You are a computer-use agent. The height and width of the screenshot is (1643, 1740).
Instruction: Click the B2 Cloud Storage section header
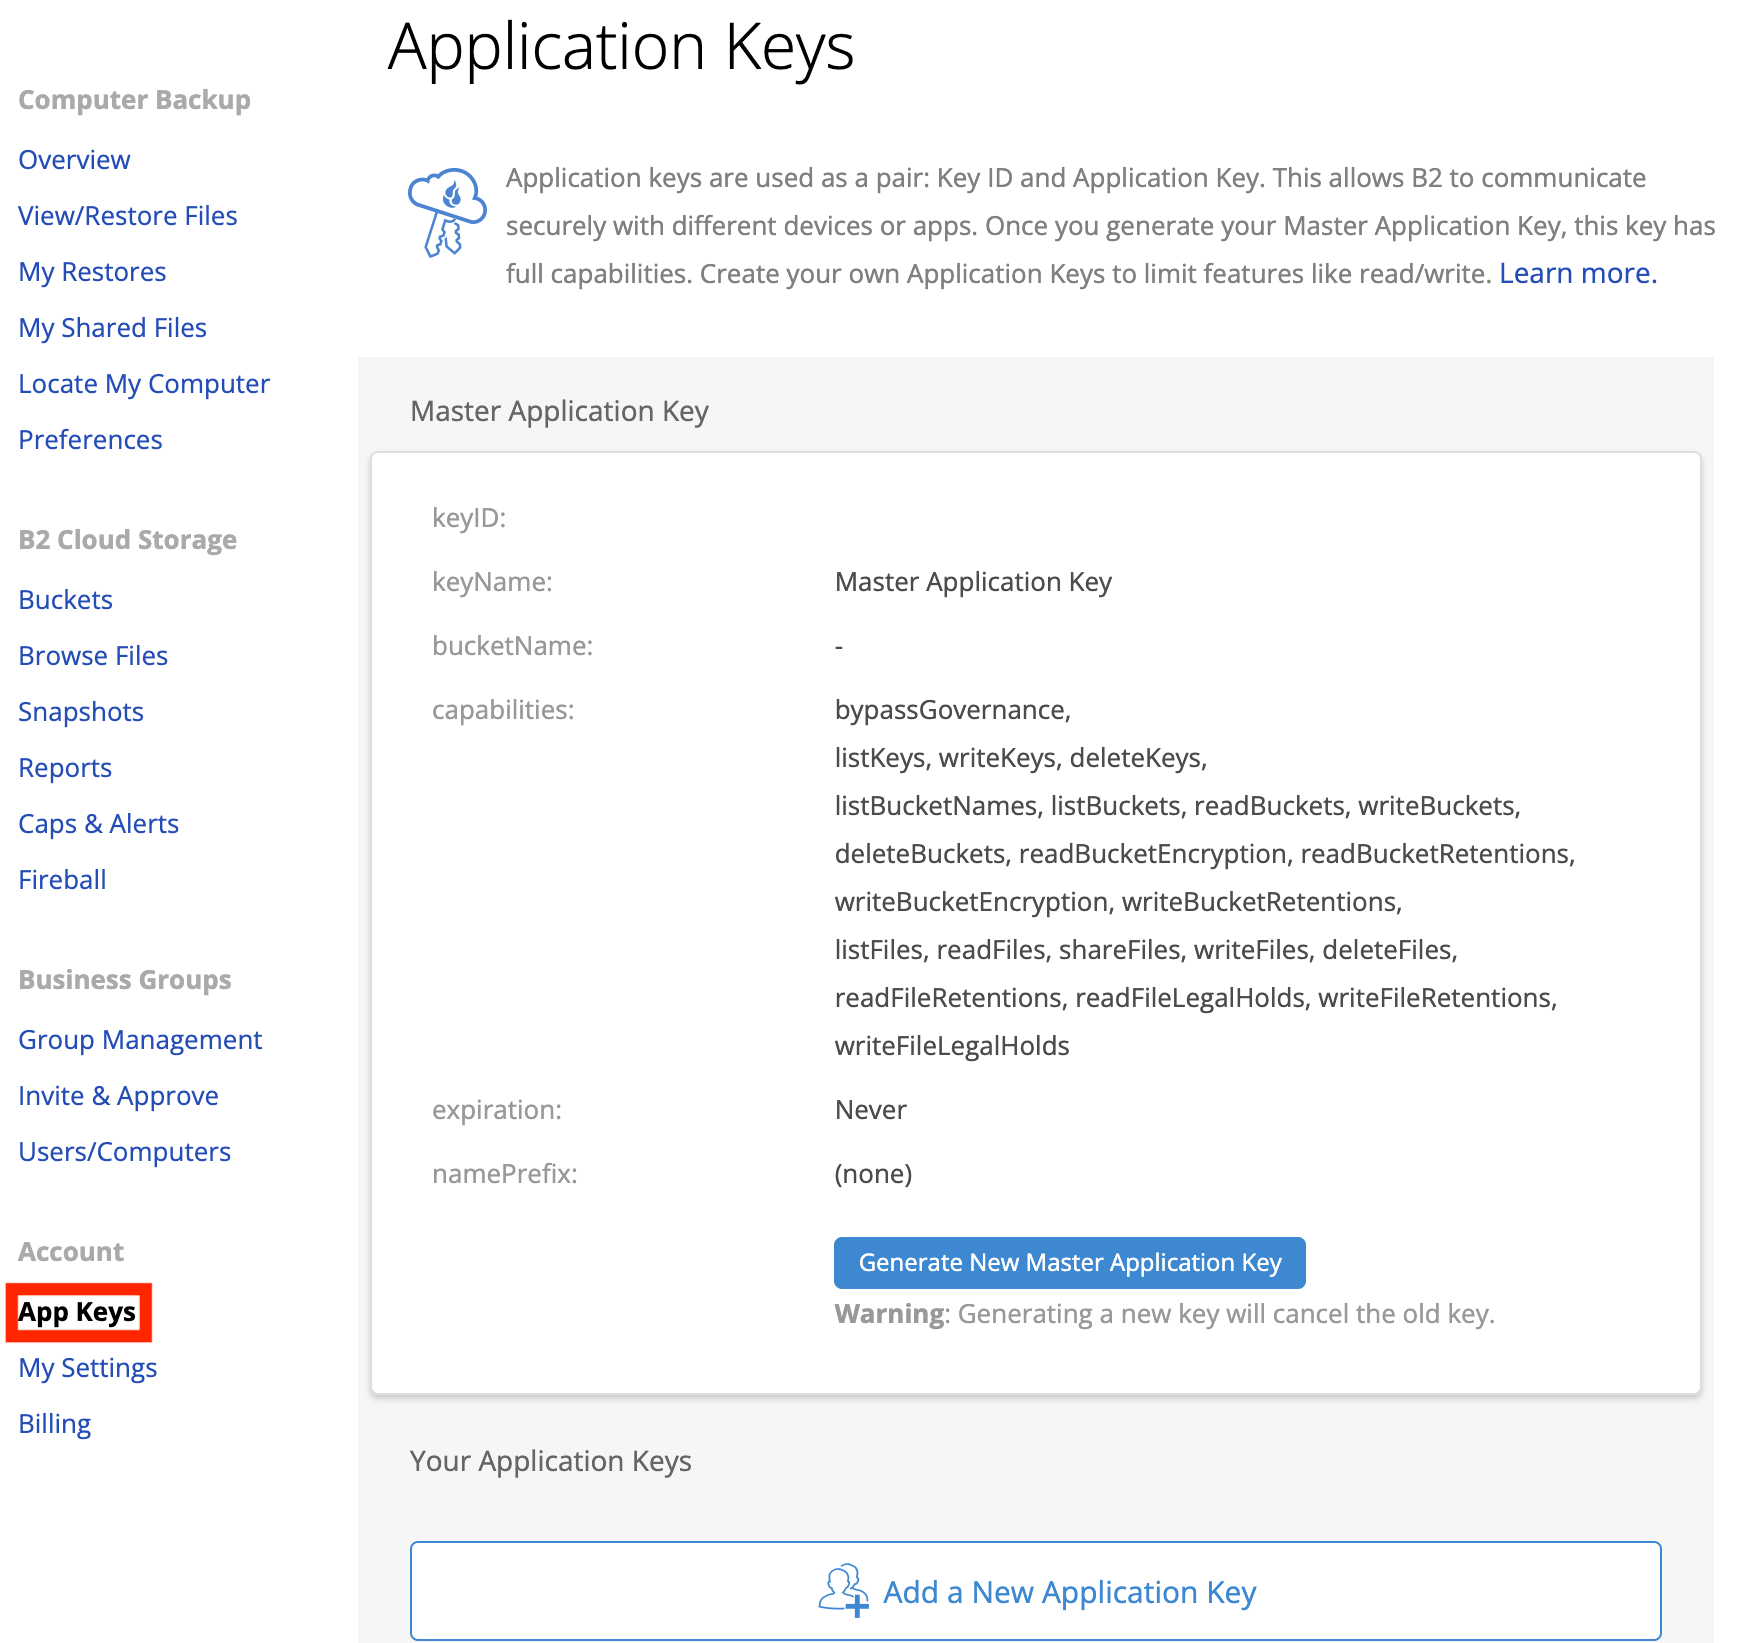pyautogui.click(x=127, y=540)
